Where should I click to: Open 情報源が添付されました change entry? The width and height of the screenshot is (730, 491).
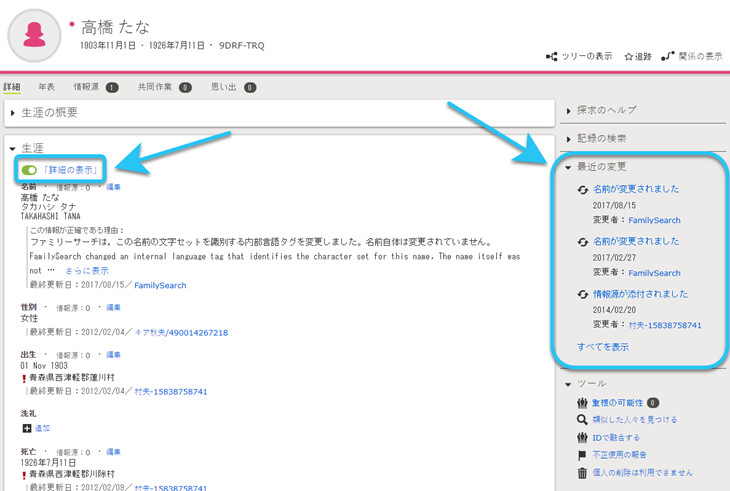point(640,294)
